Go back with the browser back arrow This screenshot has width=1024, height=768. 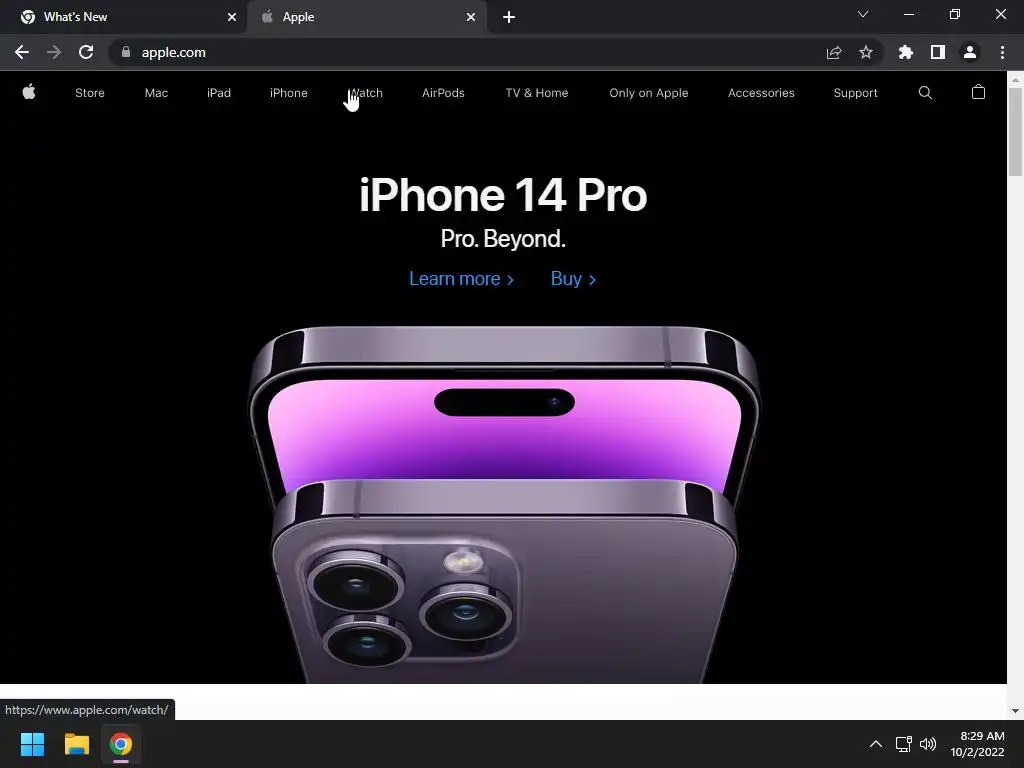[22, 52]
